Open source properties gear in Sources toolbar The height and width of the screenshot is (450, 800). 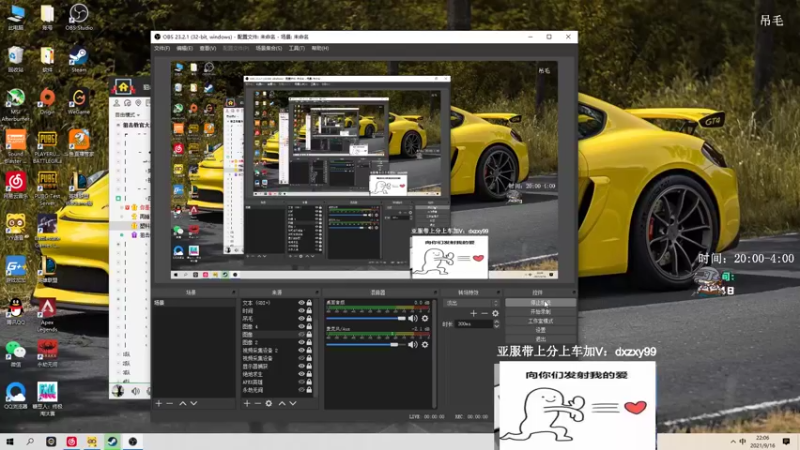tap(269, 404)
